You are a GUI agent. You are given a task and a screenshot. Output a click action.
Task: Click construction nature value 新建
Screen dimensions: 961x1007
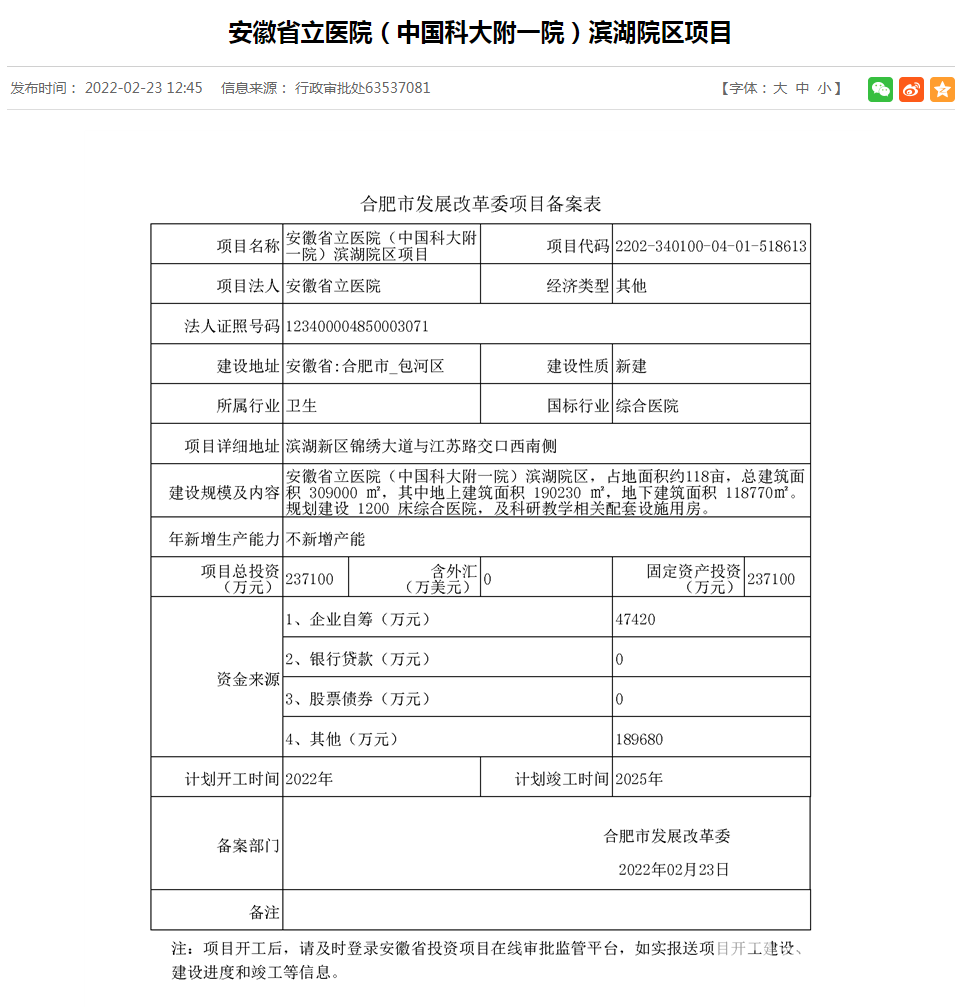tap(631, 366)
